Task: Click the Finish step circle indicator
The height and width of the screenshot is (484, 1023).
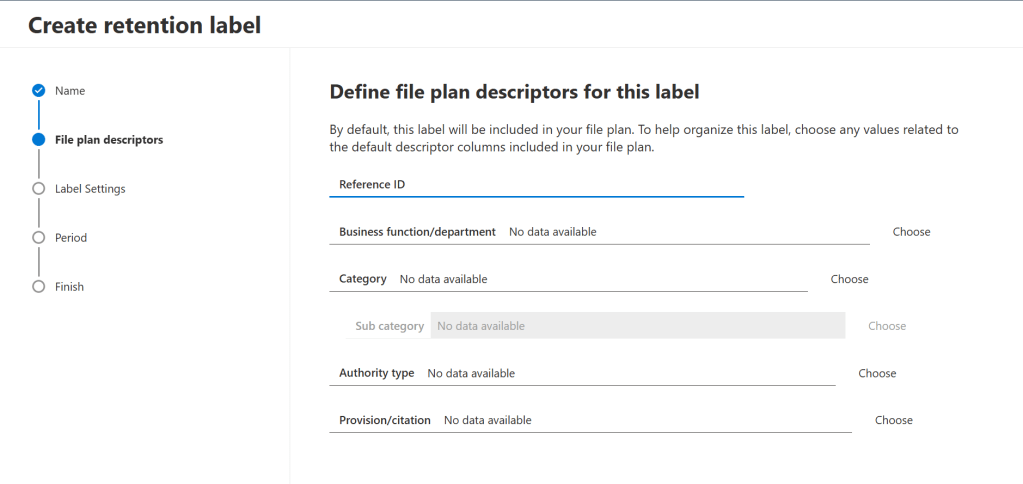Action: tap(39, 287)
